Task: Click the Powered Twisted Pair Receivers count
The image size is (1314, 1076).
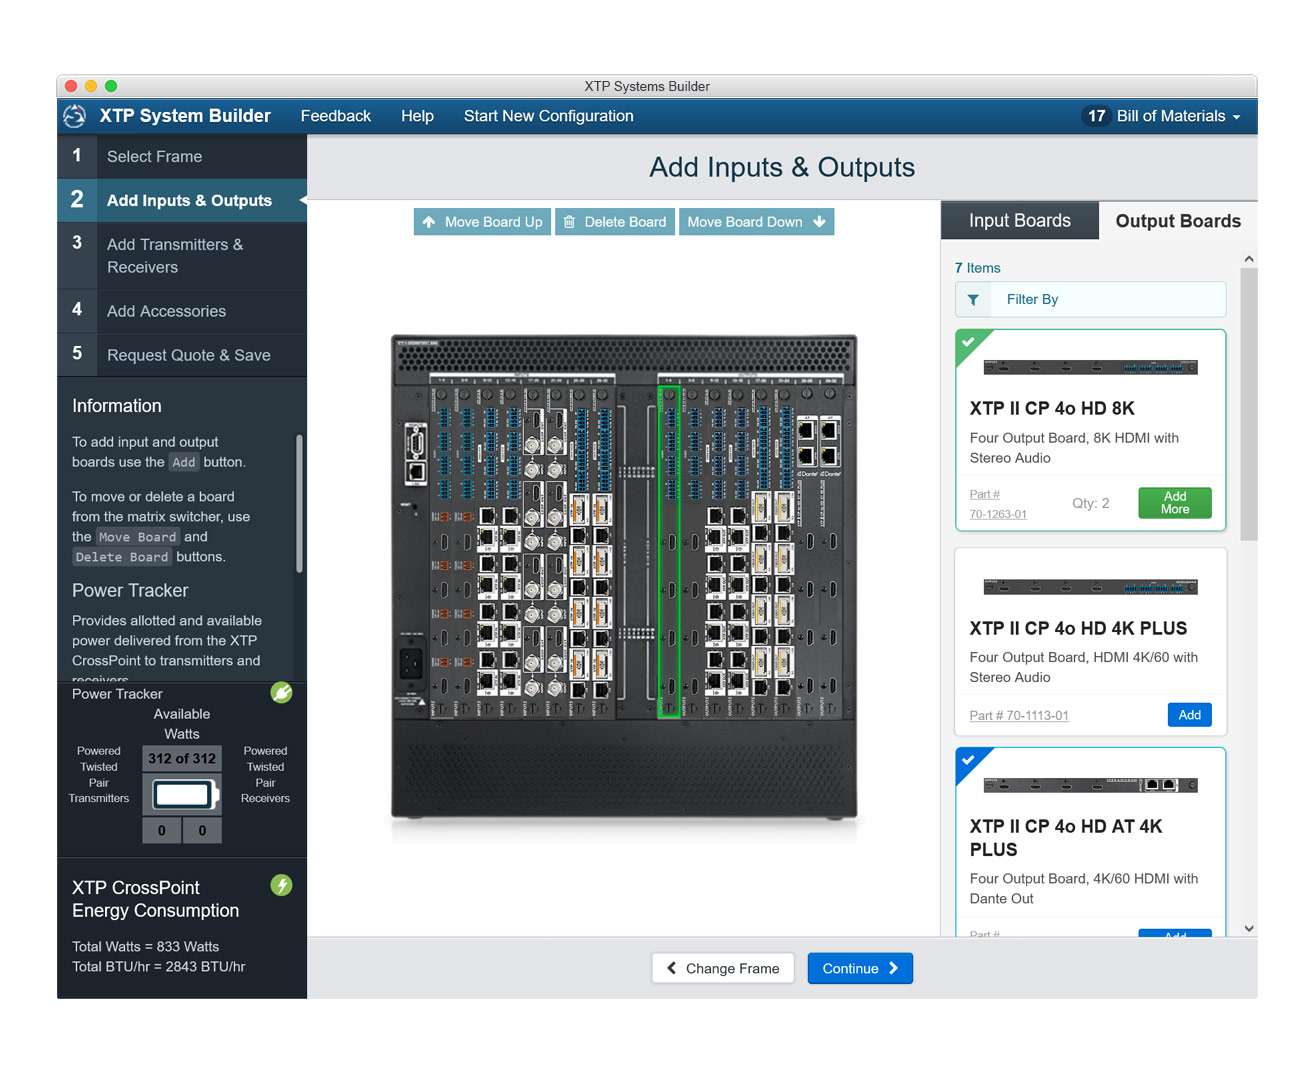Action: [x=202, y=830]
